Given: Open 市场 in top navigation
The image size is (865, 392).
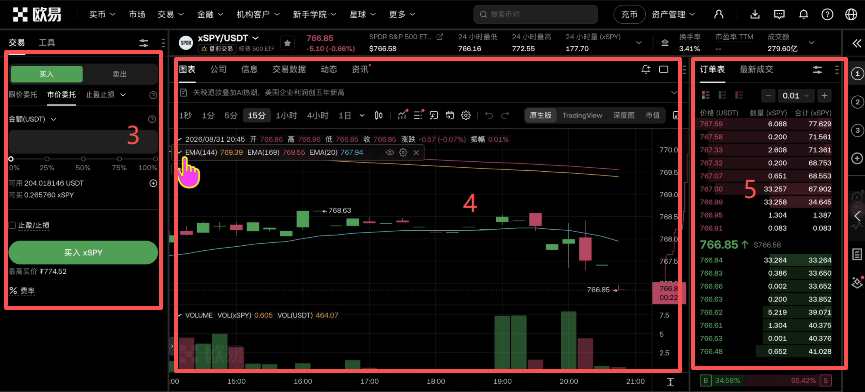Looking at the screenshot, I should coord(137,14).
